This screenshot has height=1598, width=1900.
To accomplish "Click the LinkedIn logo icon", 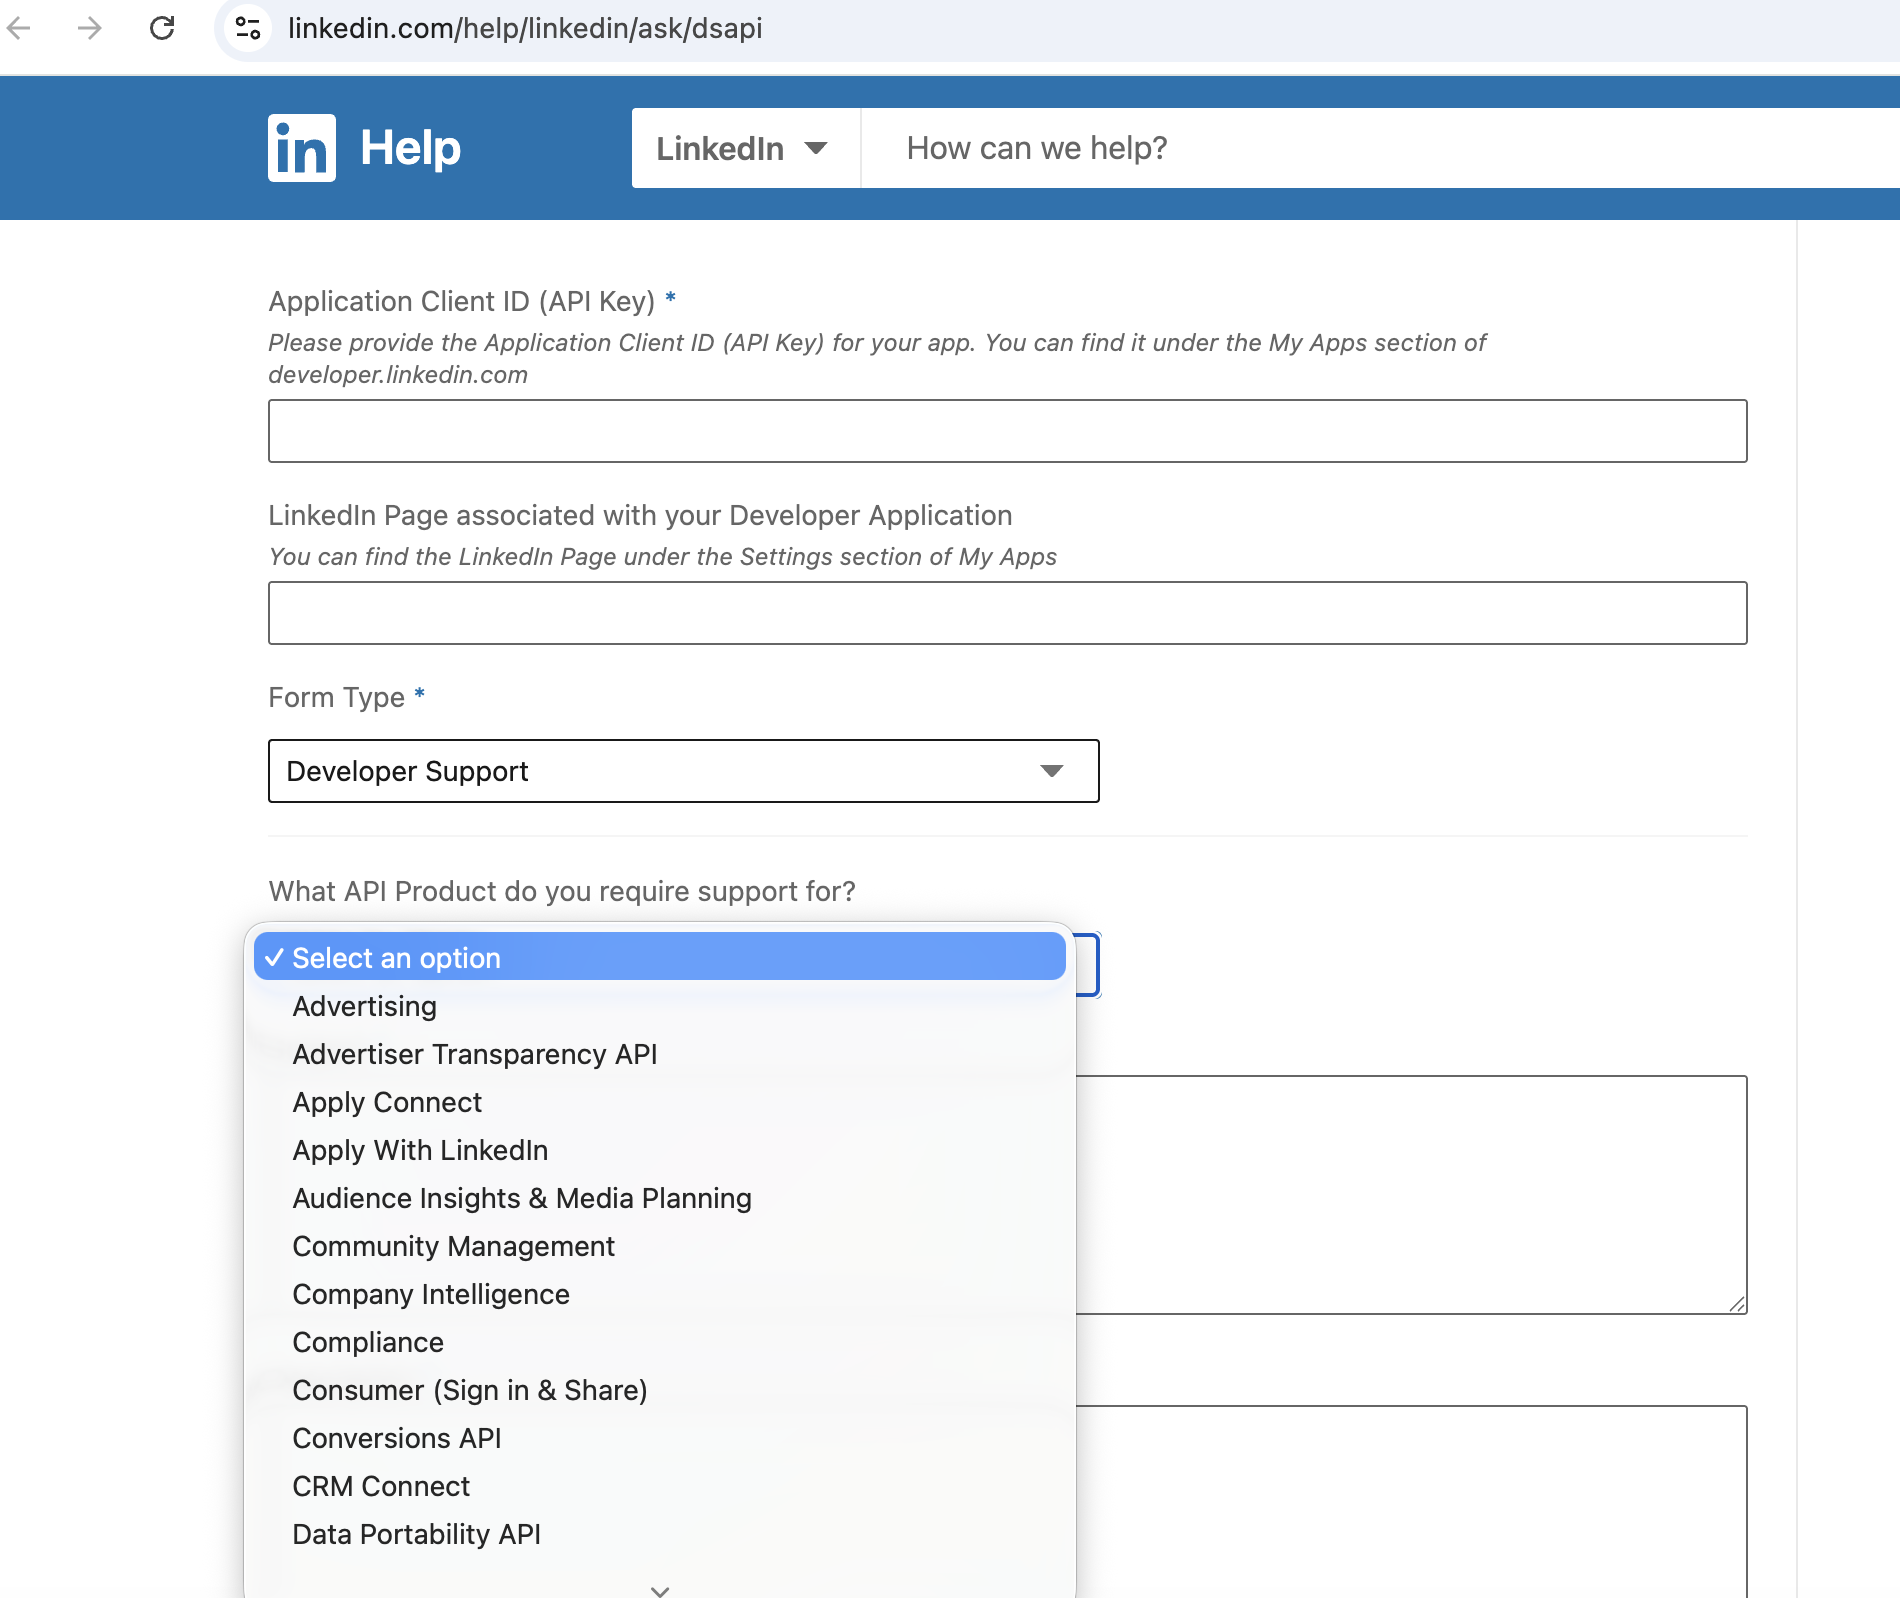I will (301, 148).
